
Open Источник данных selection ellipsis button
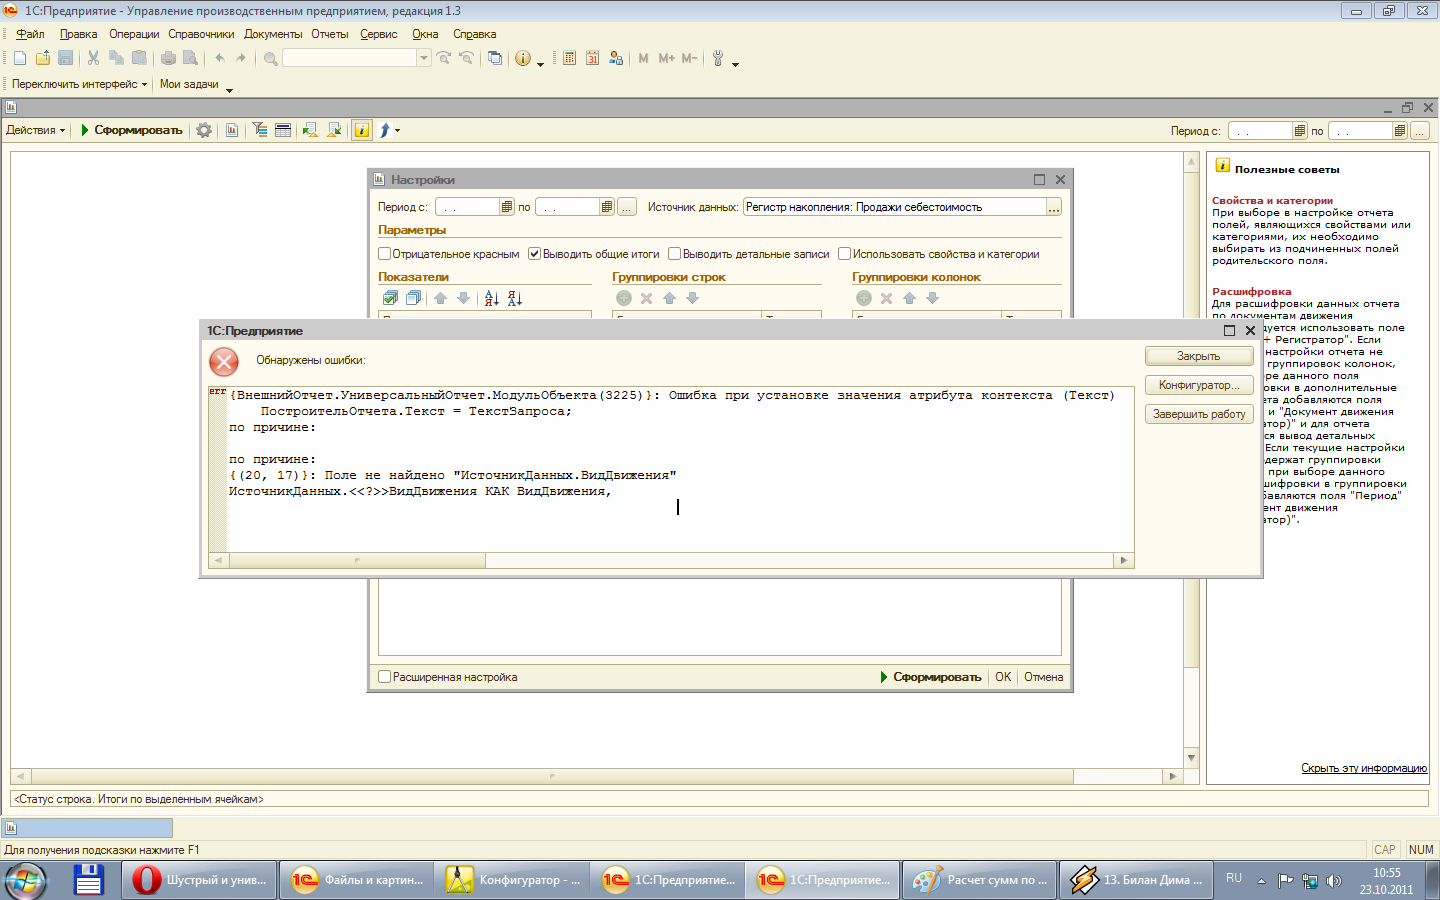coord(1054,207)
